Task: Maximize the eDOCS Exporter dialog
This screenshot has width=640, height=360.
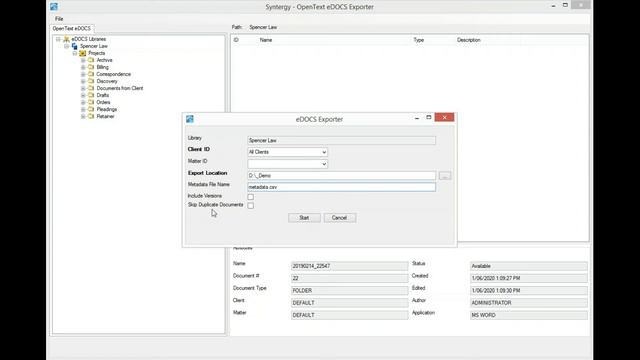Action: (x=429, y=118)
